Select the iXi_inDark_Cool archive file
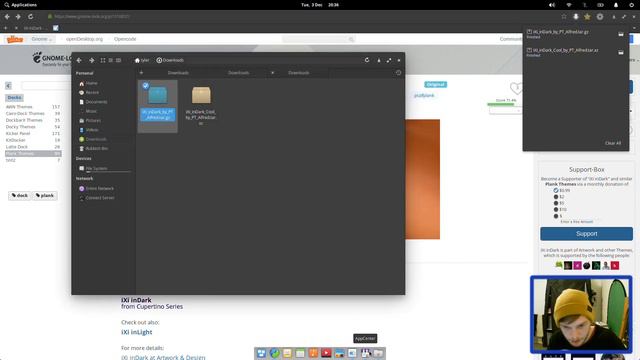 [201, 105]
